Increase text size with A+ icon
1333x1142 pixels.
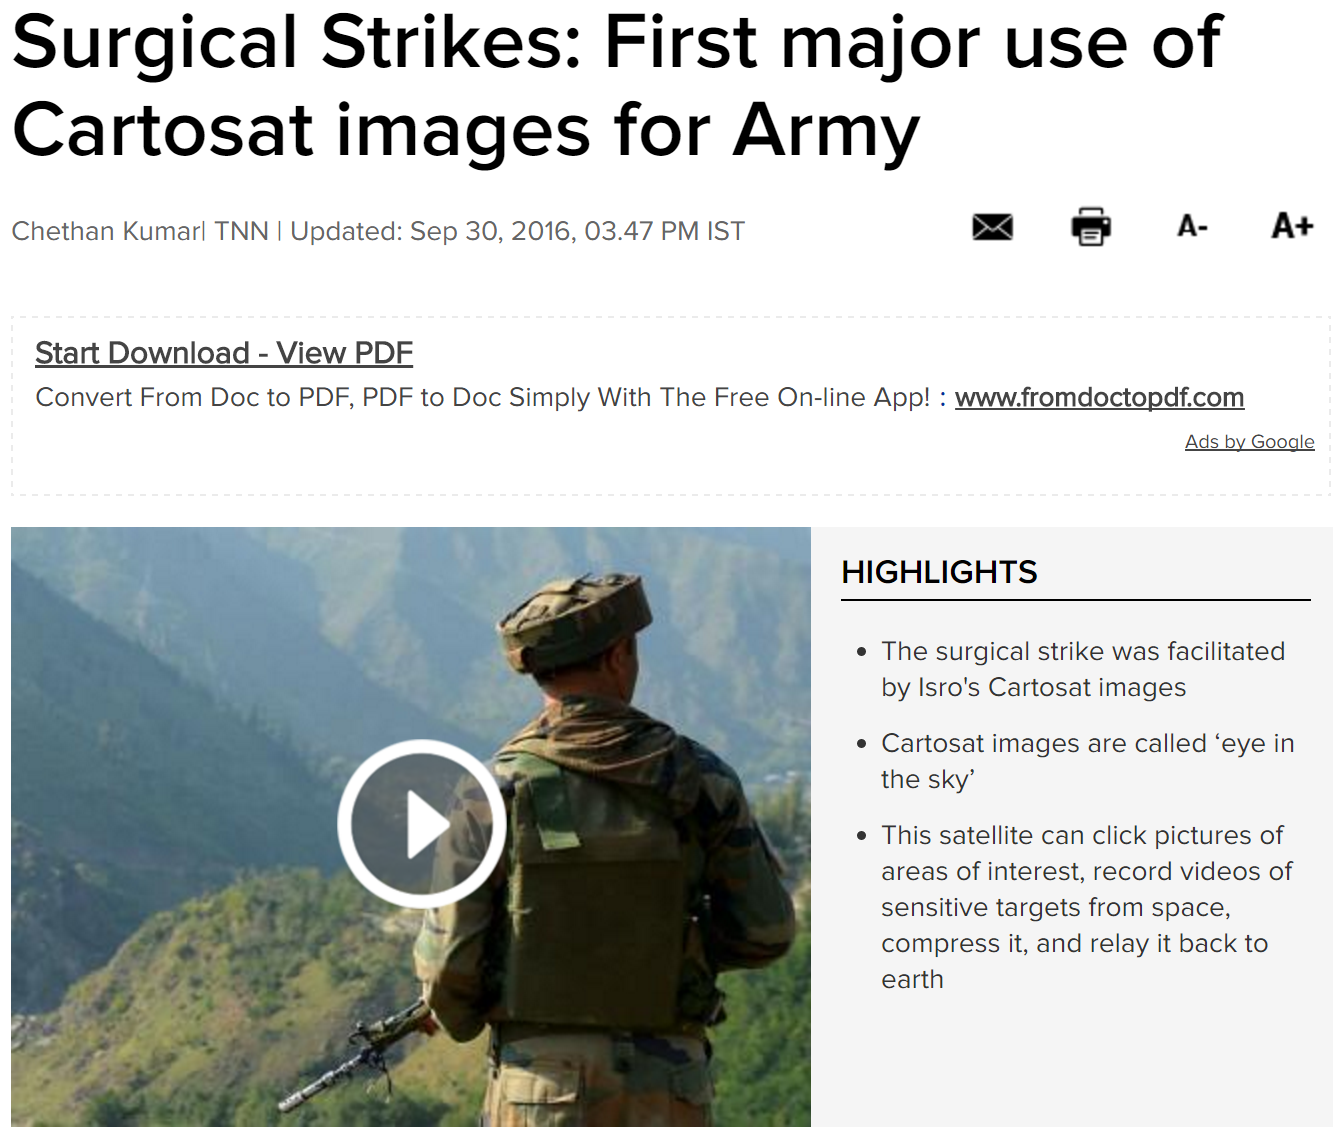1291,225
